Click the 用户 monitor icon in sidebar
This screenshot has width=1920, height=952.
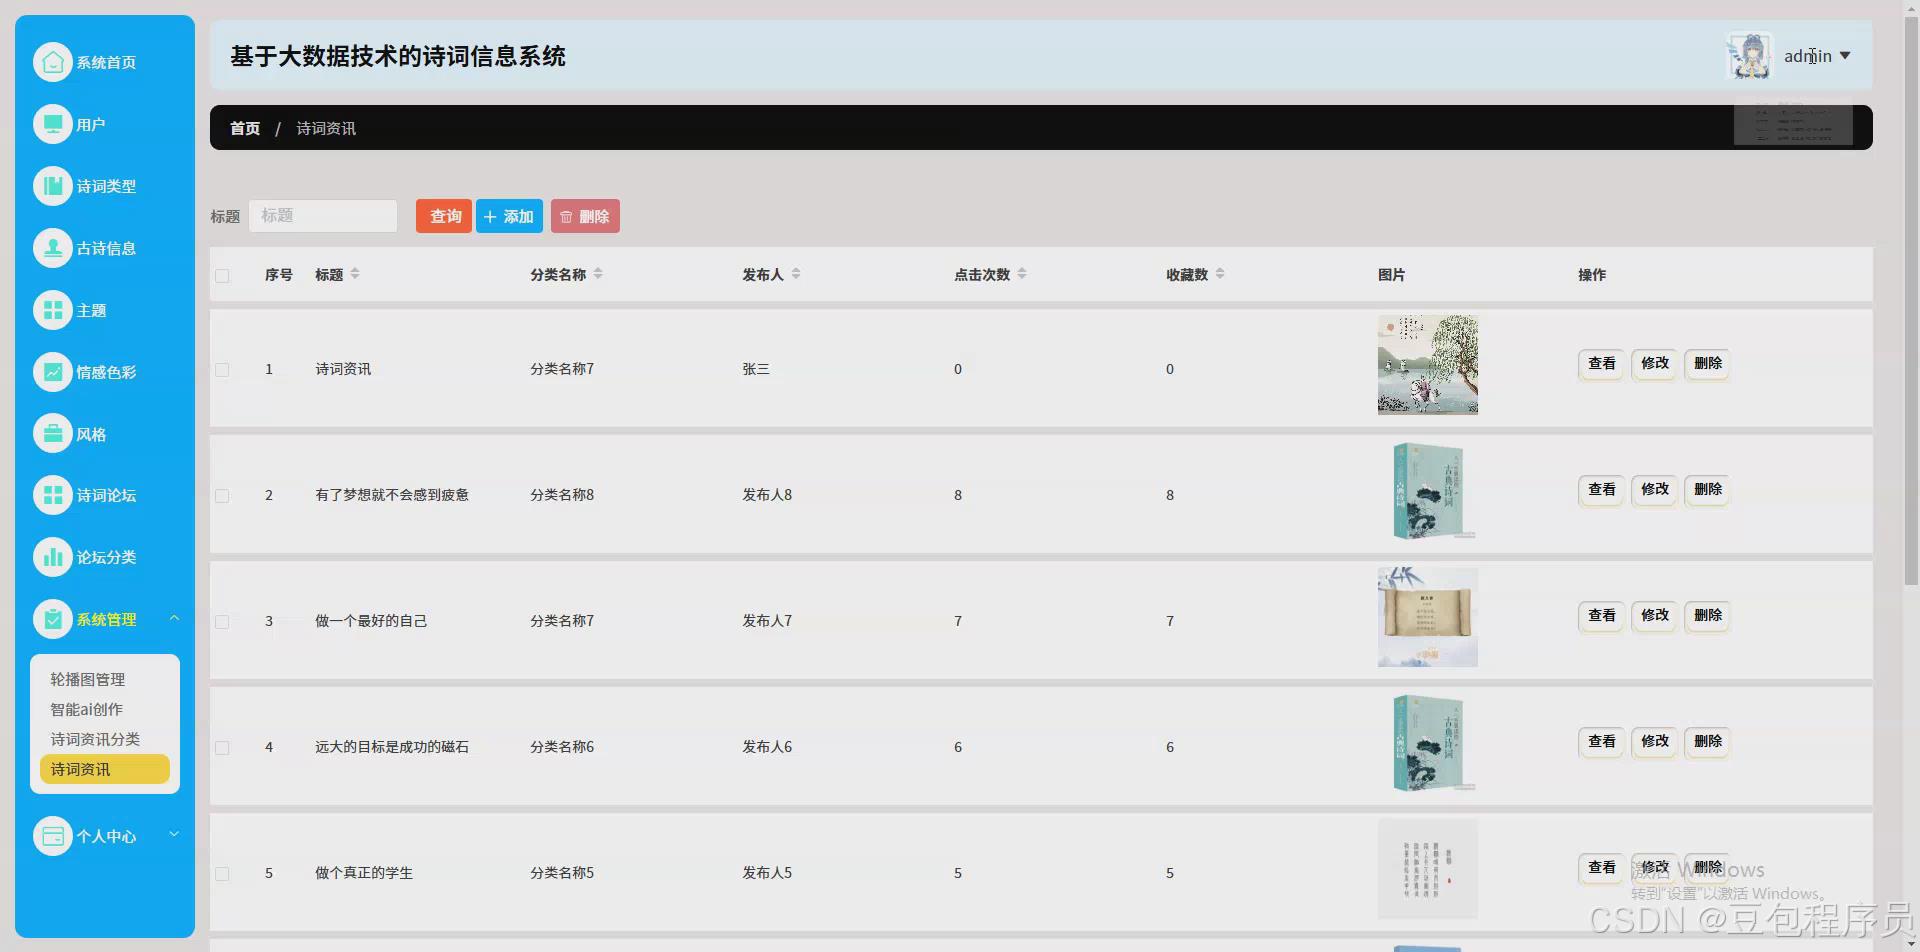coord(53,124)
